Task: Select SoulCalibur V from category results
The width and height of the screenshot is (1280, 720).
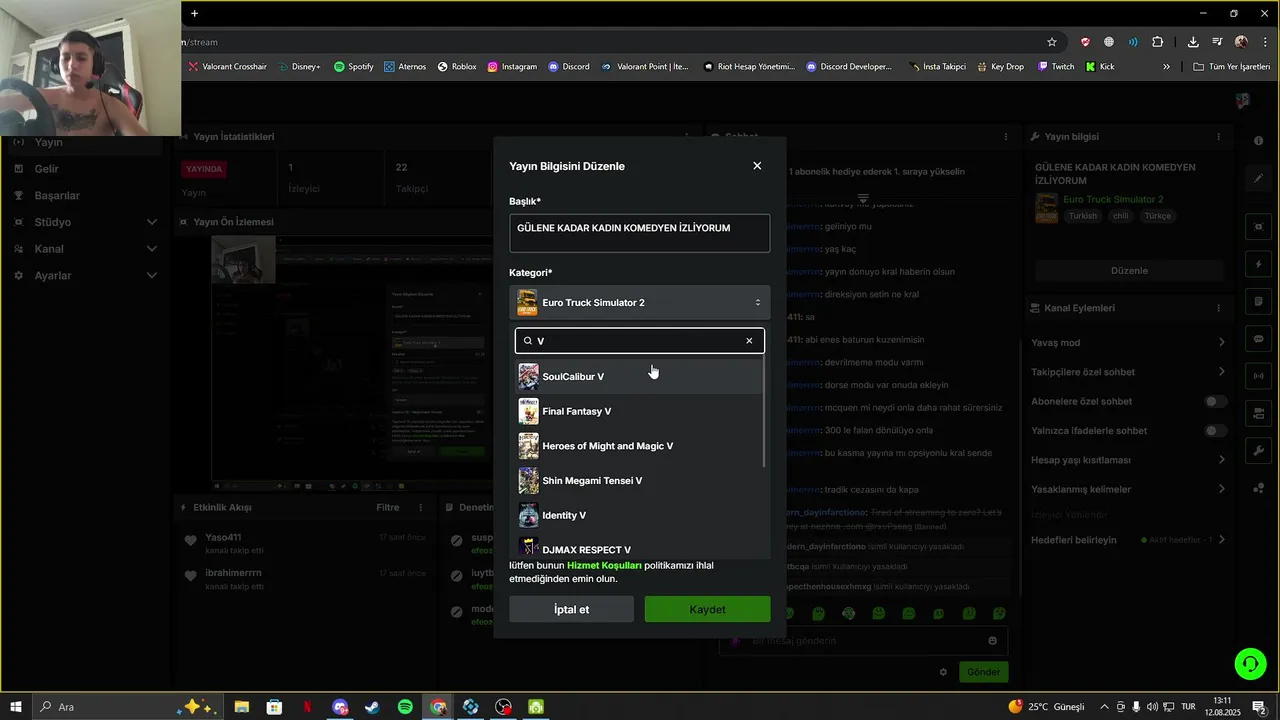Action: coord(639,377)
